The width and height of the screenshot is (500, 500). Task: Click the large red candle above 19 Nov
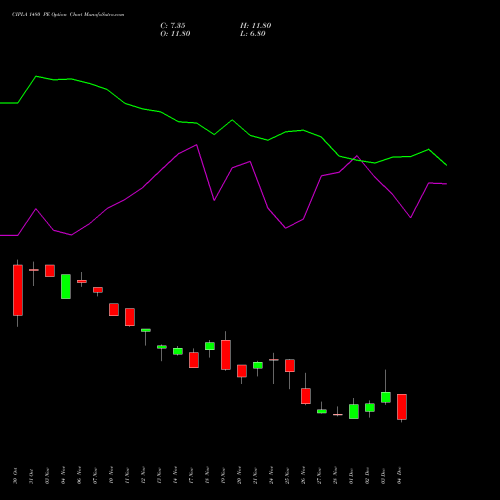tap(226, 355)
